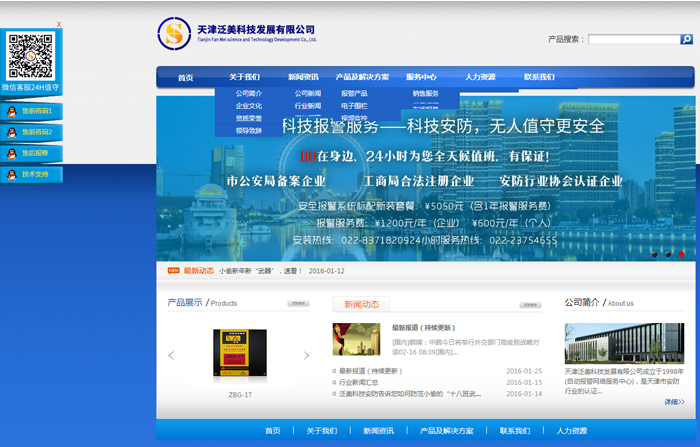Click the red active banner slide dot
700x447 pixels.
[681, 255]
